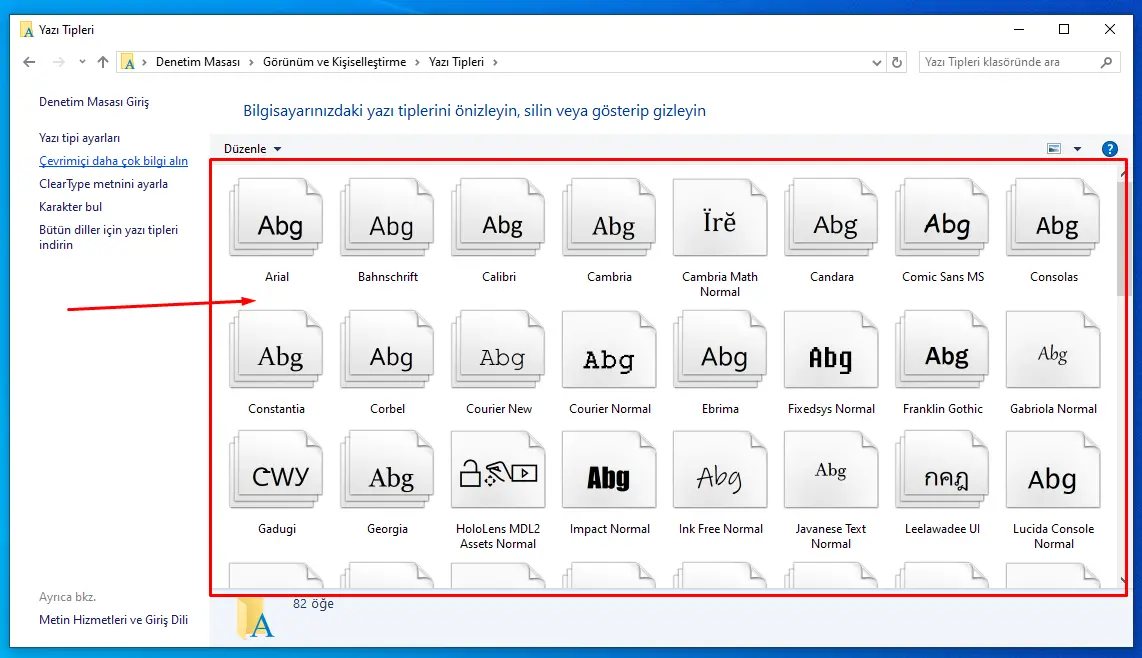Select the Courier Normal font icon

(610, 349)
